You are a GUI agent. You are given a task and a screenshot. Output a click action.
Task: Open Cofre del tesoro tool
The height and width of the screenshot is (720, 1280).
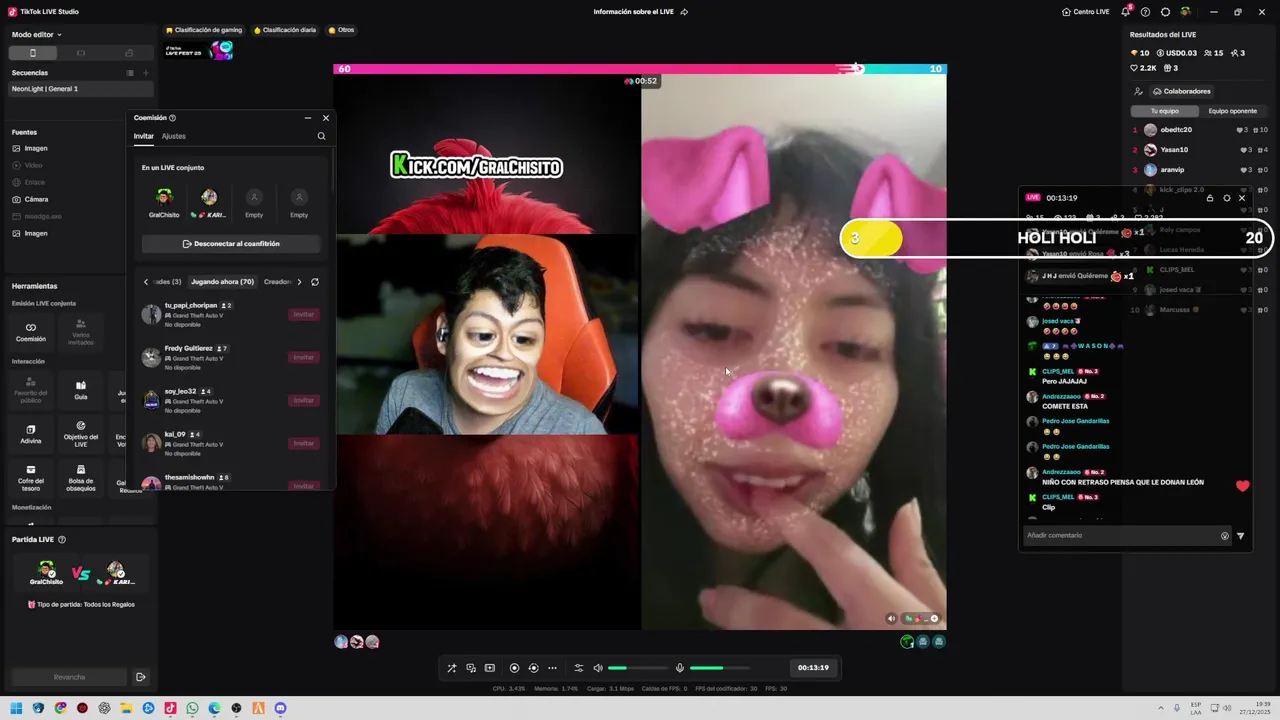(x=31, y=476)
